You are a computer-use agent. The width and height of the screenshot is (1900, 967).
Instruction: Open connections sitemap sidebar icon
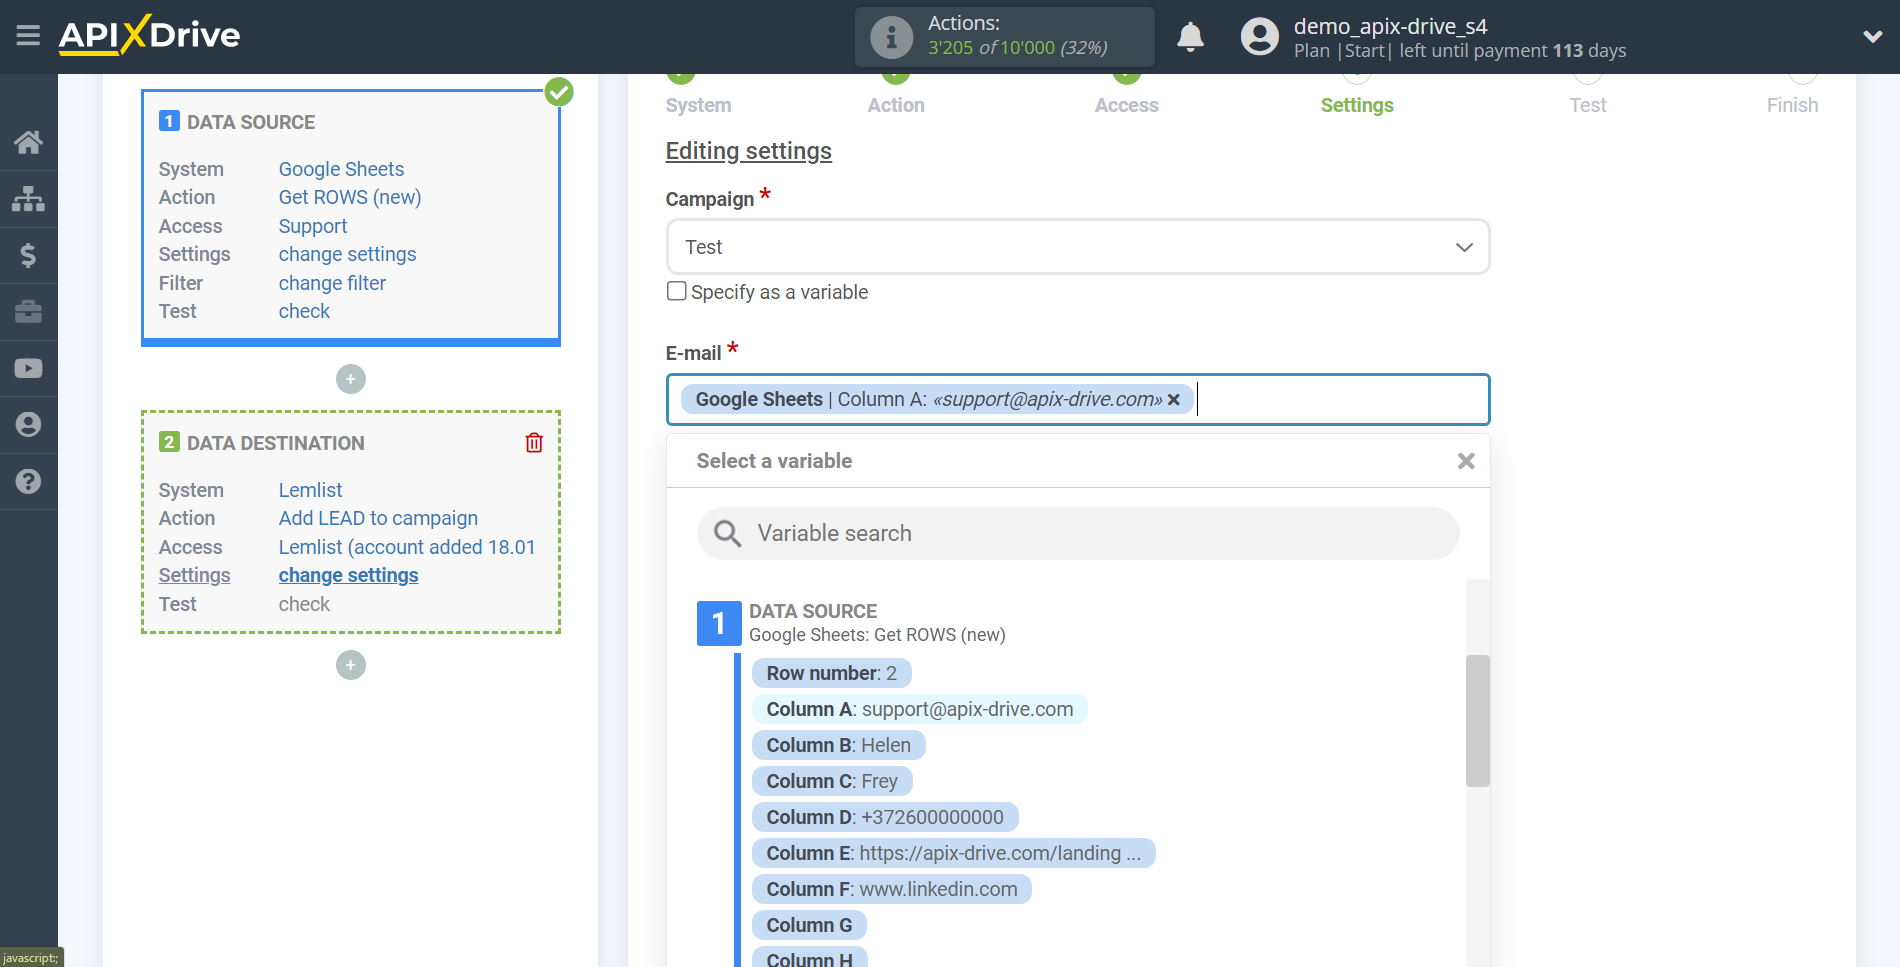(28, 198)
